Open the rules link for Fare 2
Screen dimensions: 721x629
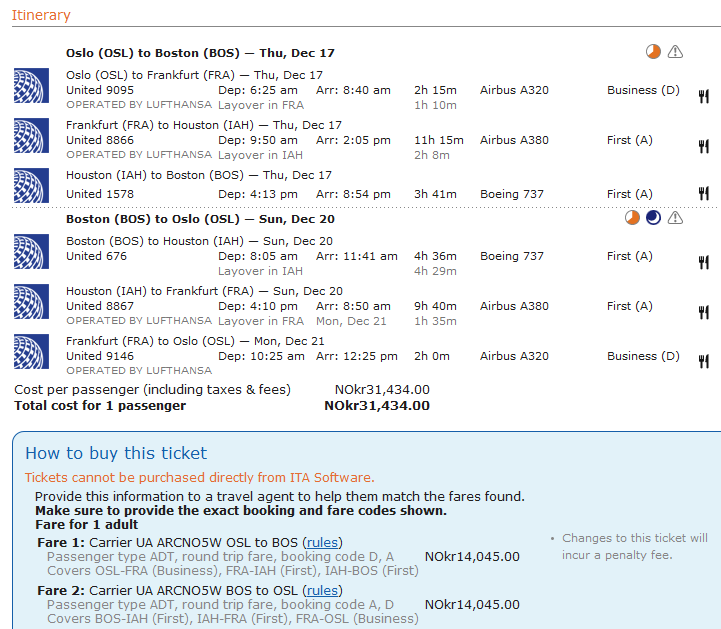[322, 590]
